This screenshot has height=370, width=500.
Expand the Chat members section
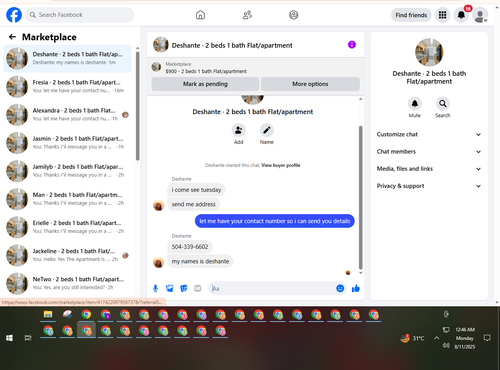[x=429, y=152]
